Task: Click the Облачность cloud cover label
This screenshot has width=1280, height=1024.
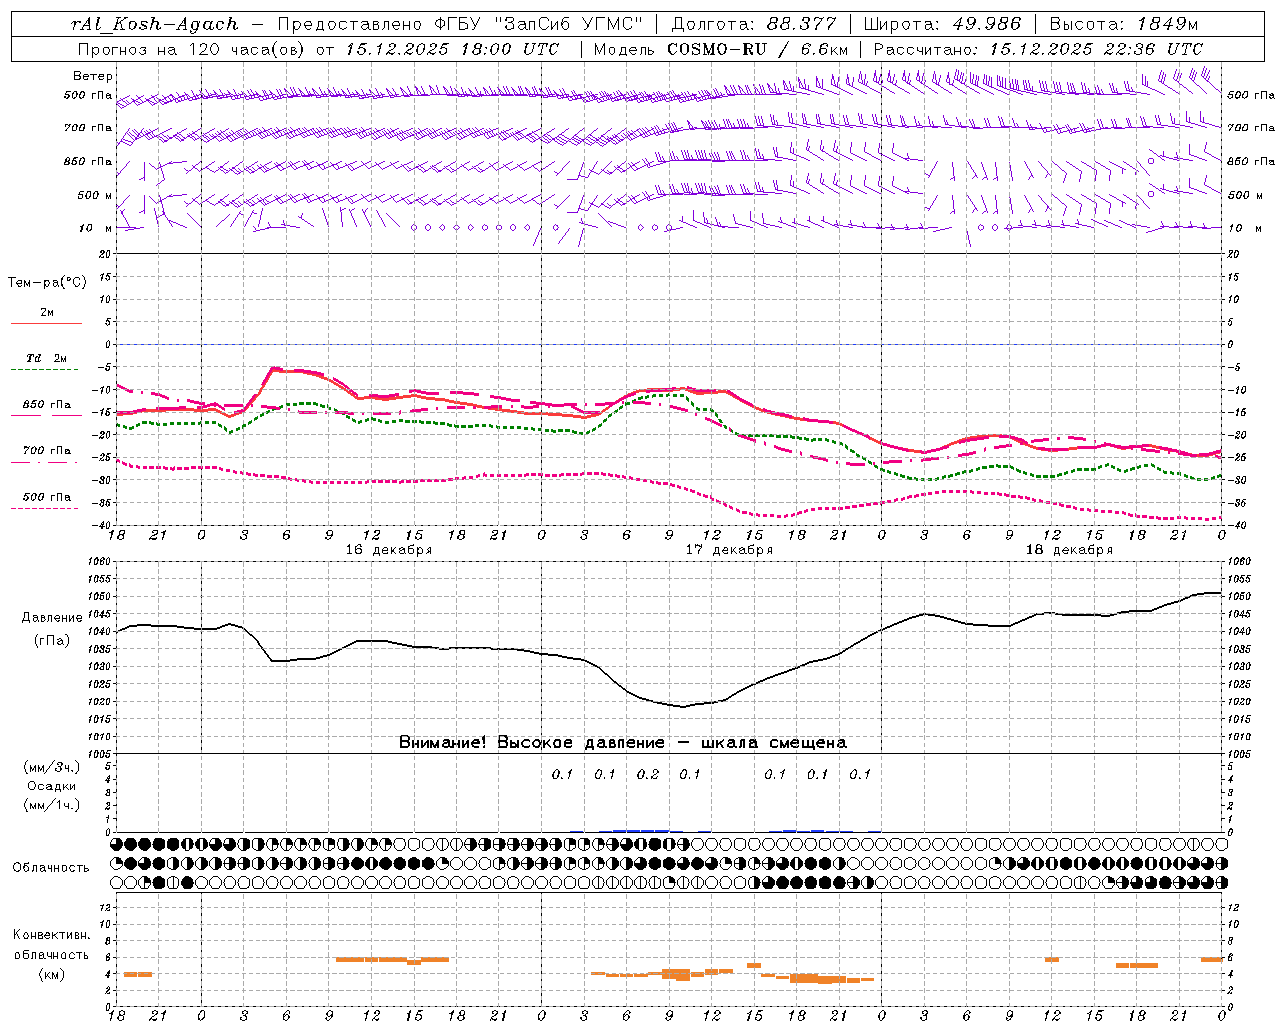Action: click(51, 868)
